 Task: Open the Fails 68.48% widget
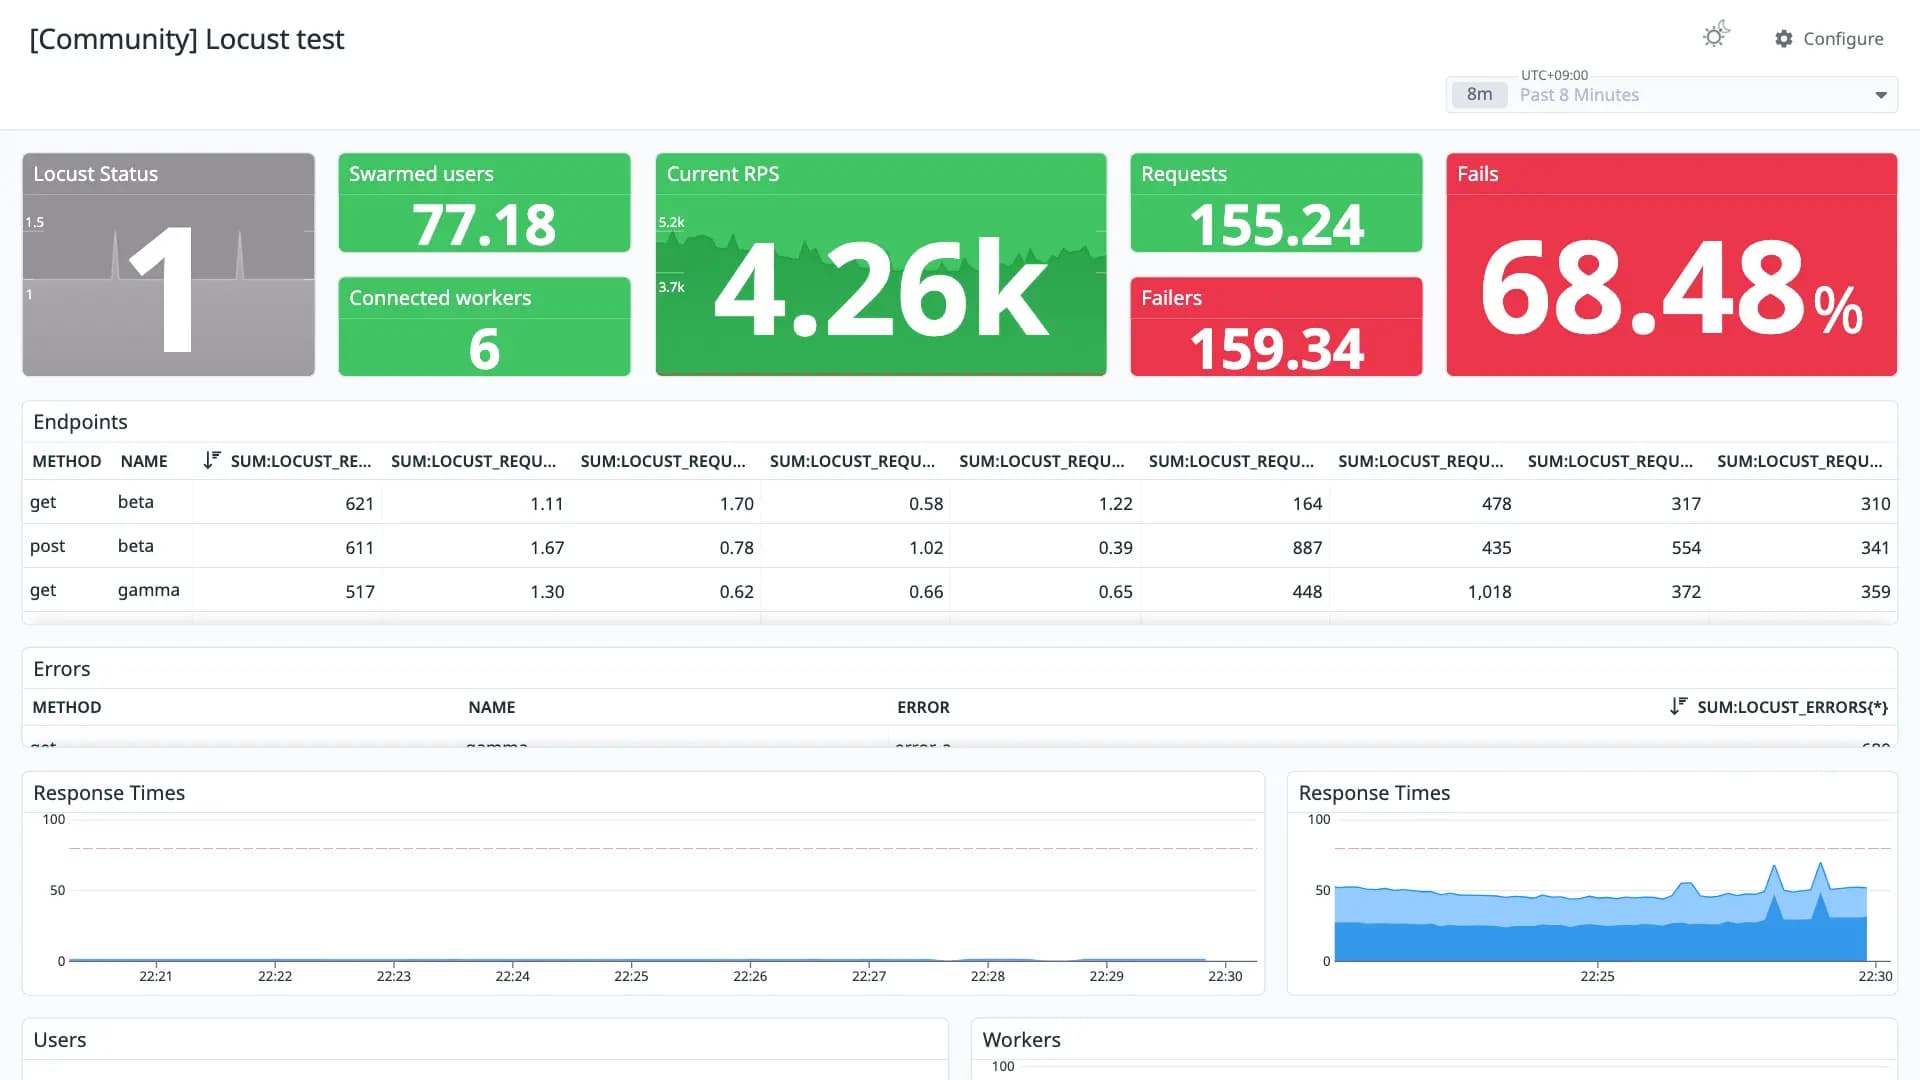[x=1672, y=265]
